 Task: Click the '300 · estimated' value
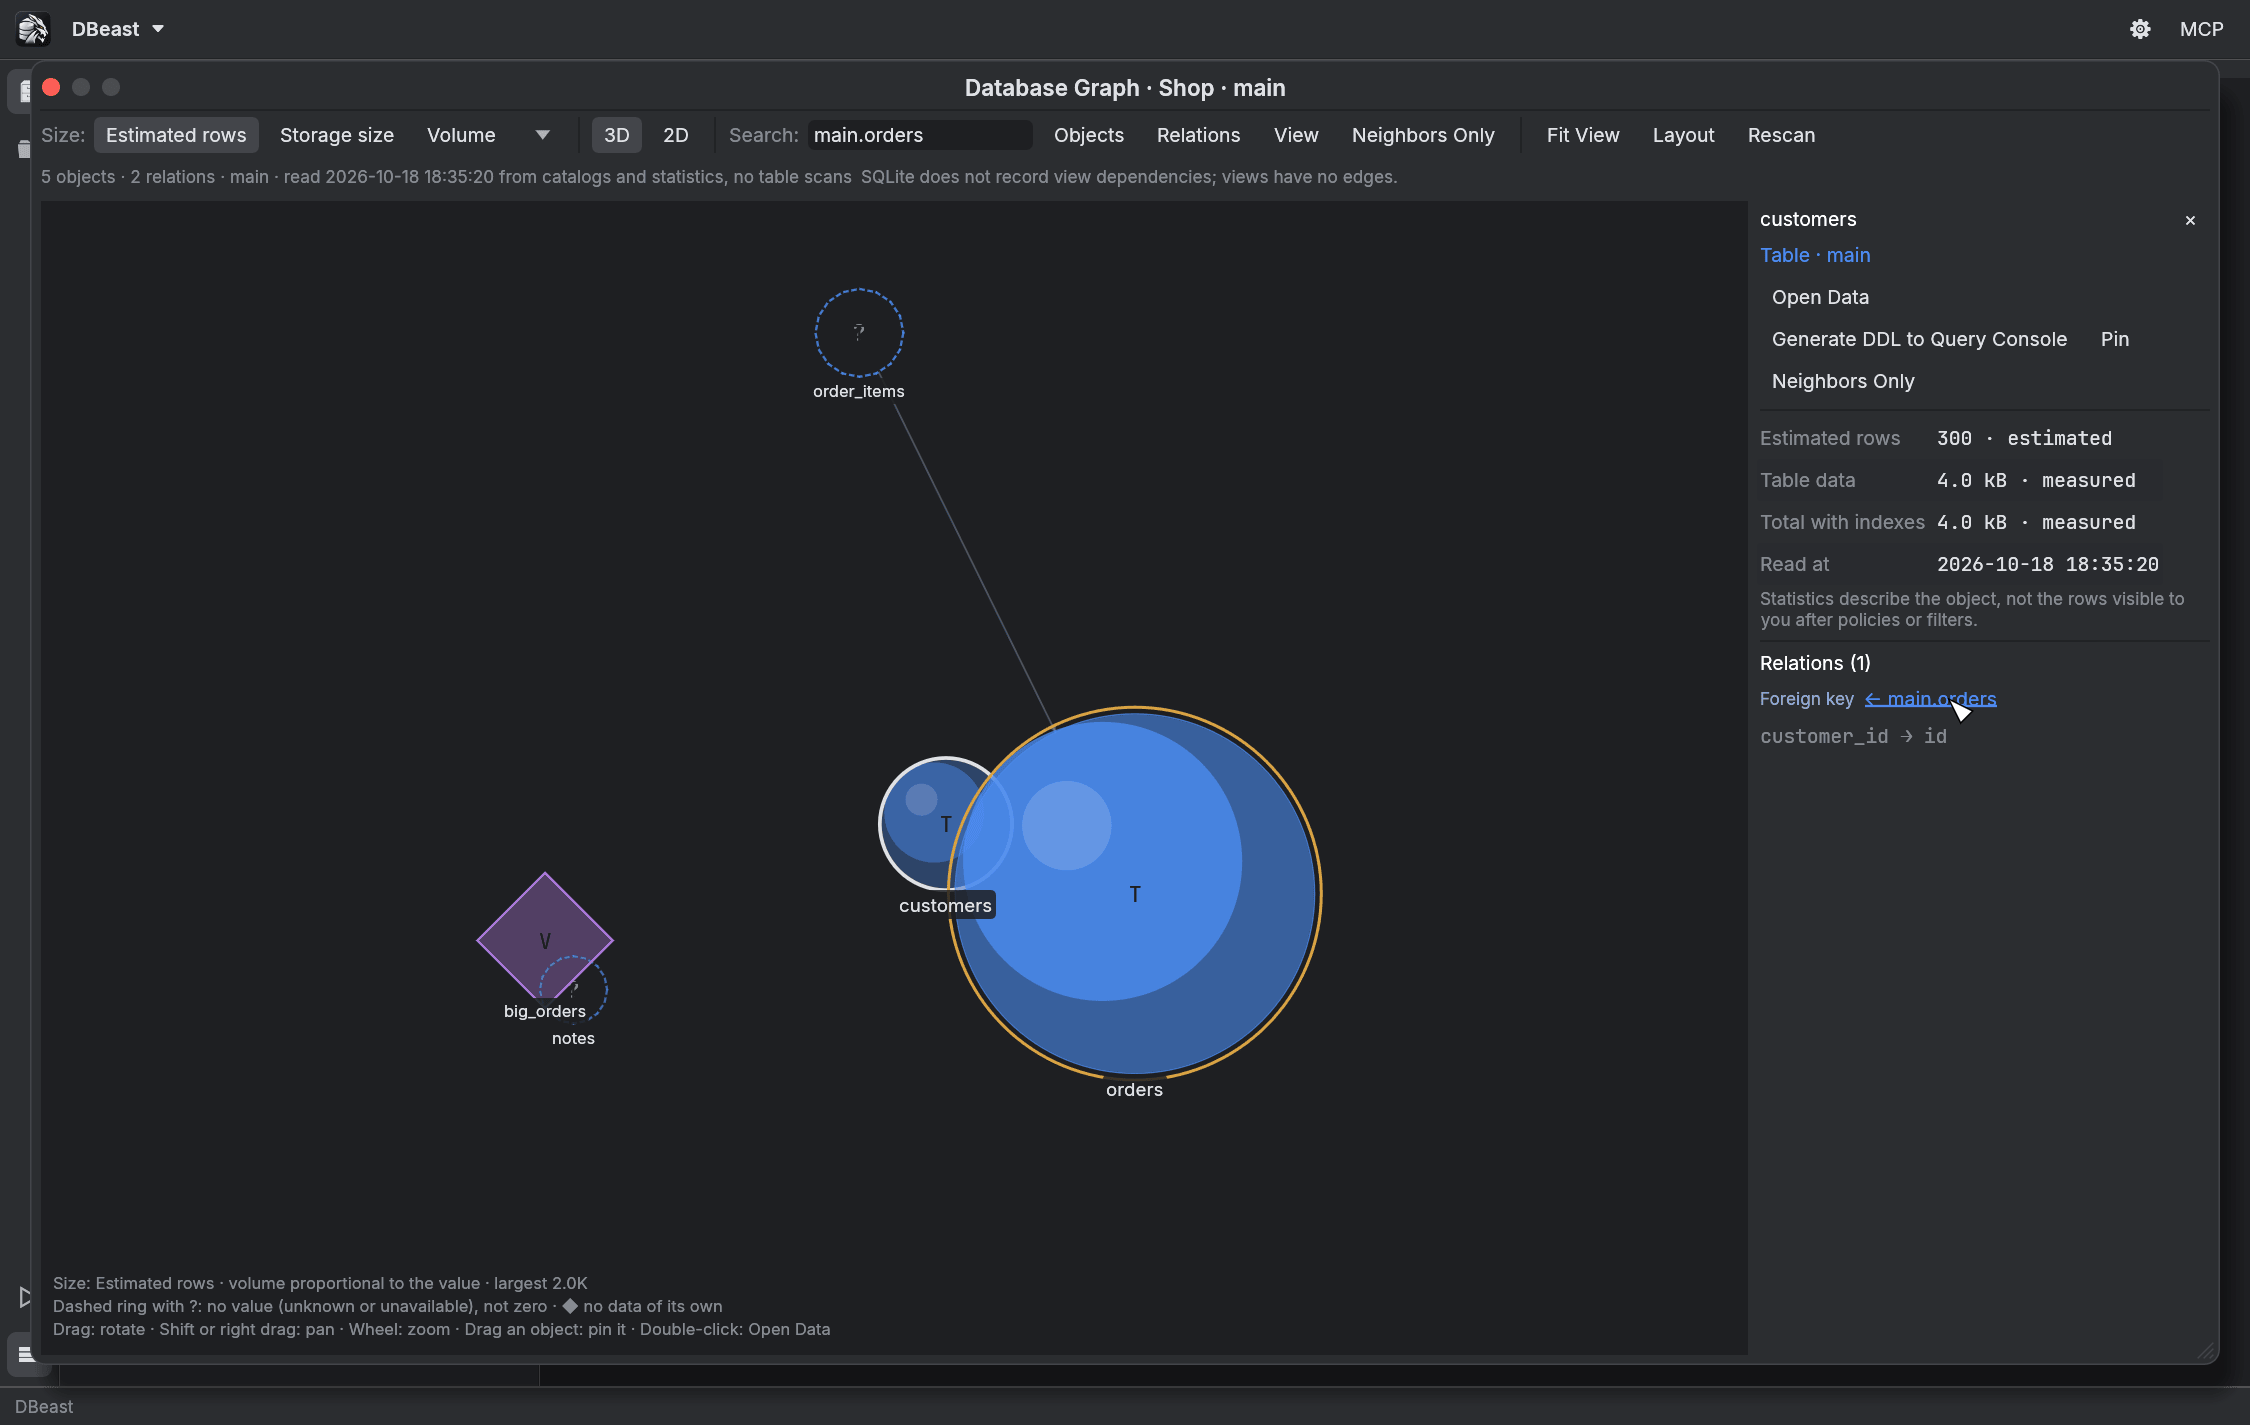[2024, 438]
